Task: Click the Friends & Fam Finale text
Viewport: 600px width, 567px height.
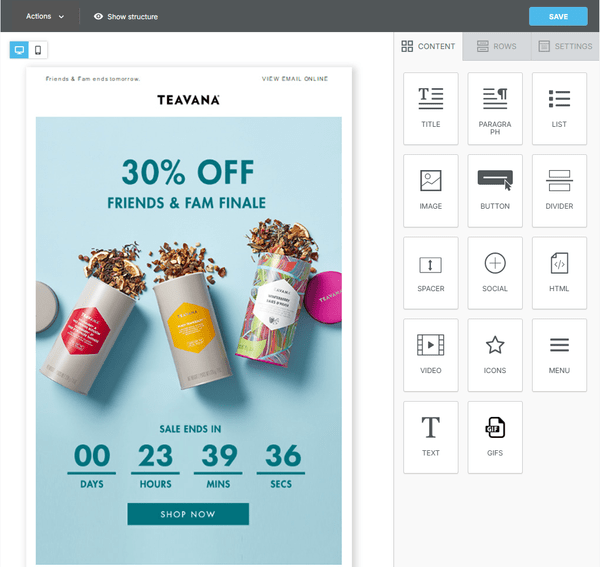Action: [186, 203]
